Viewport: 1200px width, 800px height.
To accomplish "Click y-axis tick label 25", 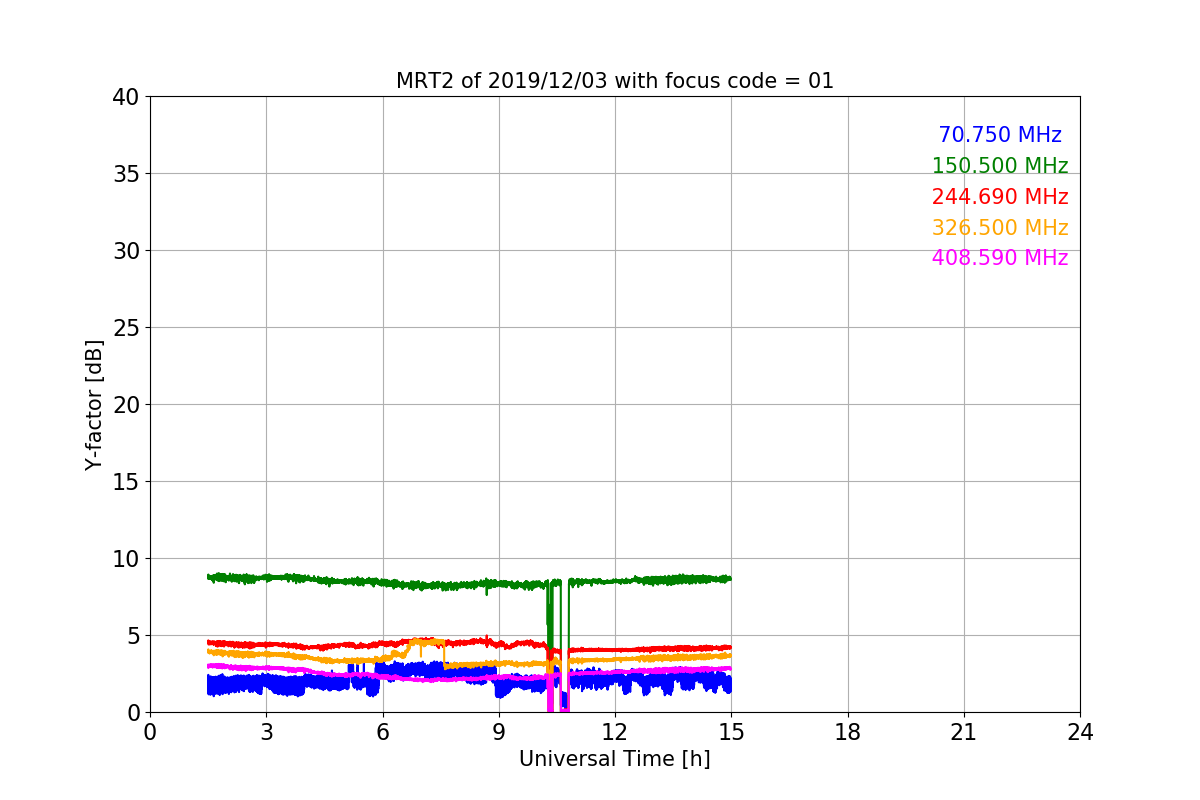I will (x=126, y=328).
